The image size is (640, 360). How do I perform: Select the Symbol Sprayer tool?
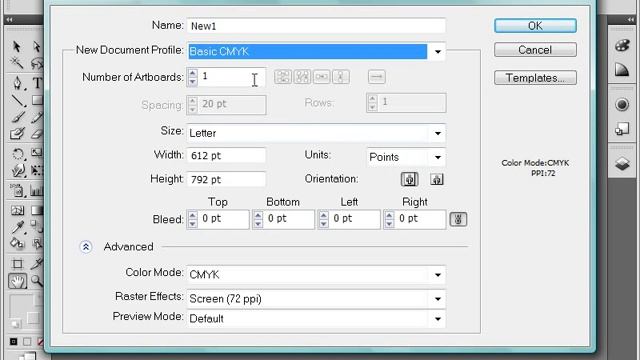tap(18, 190)
